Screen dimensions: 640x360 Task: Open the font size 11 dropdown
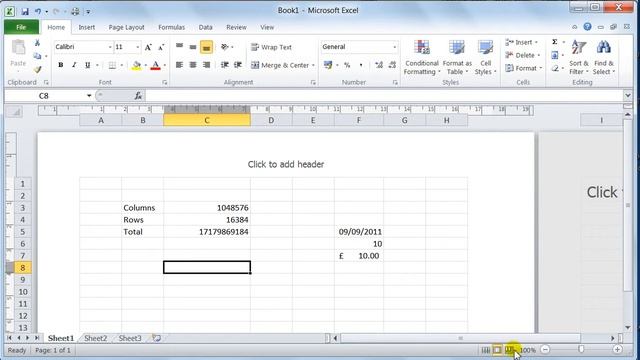[x=138, y=47]
